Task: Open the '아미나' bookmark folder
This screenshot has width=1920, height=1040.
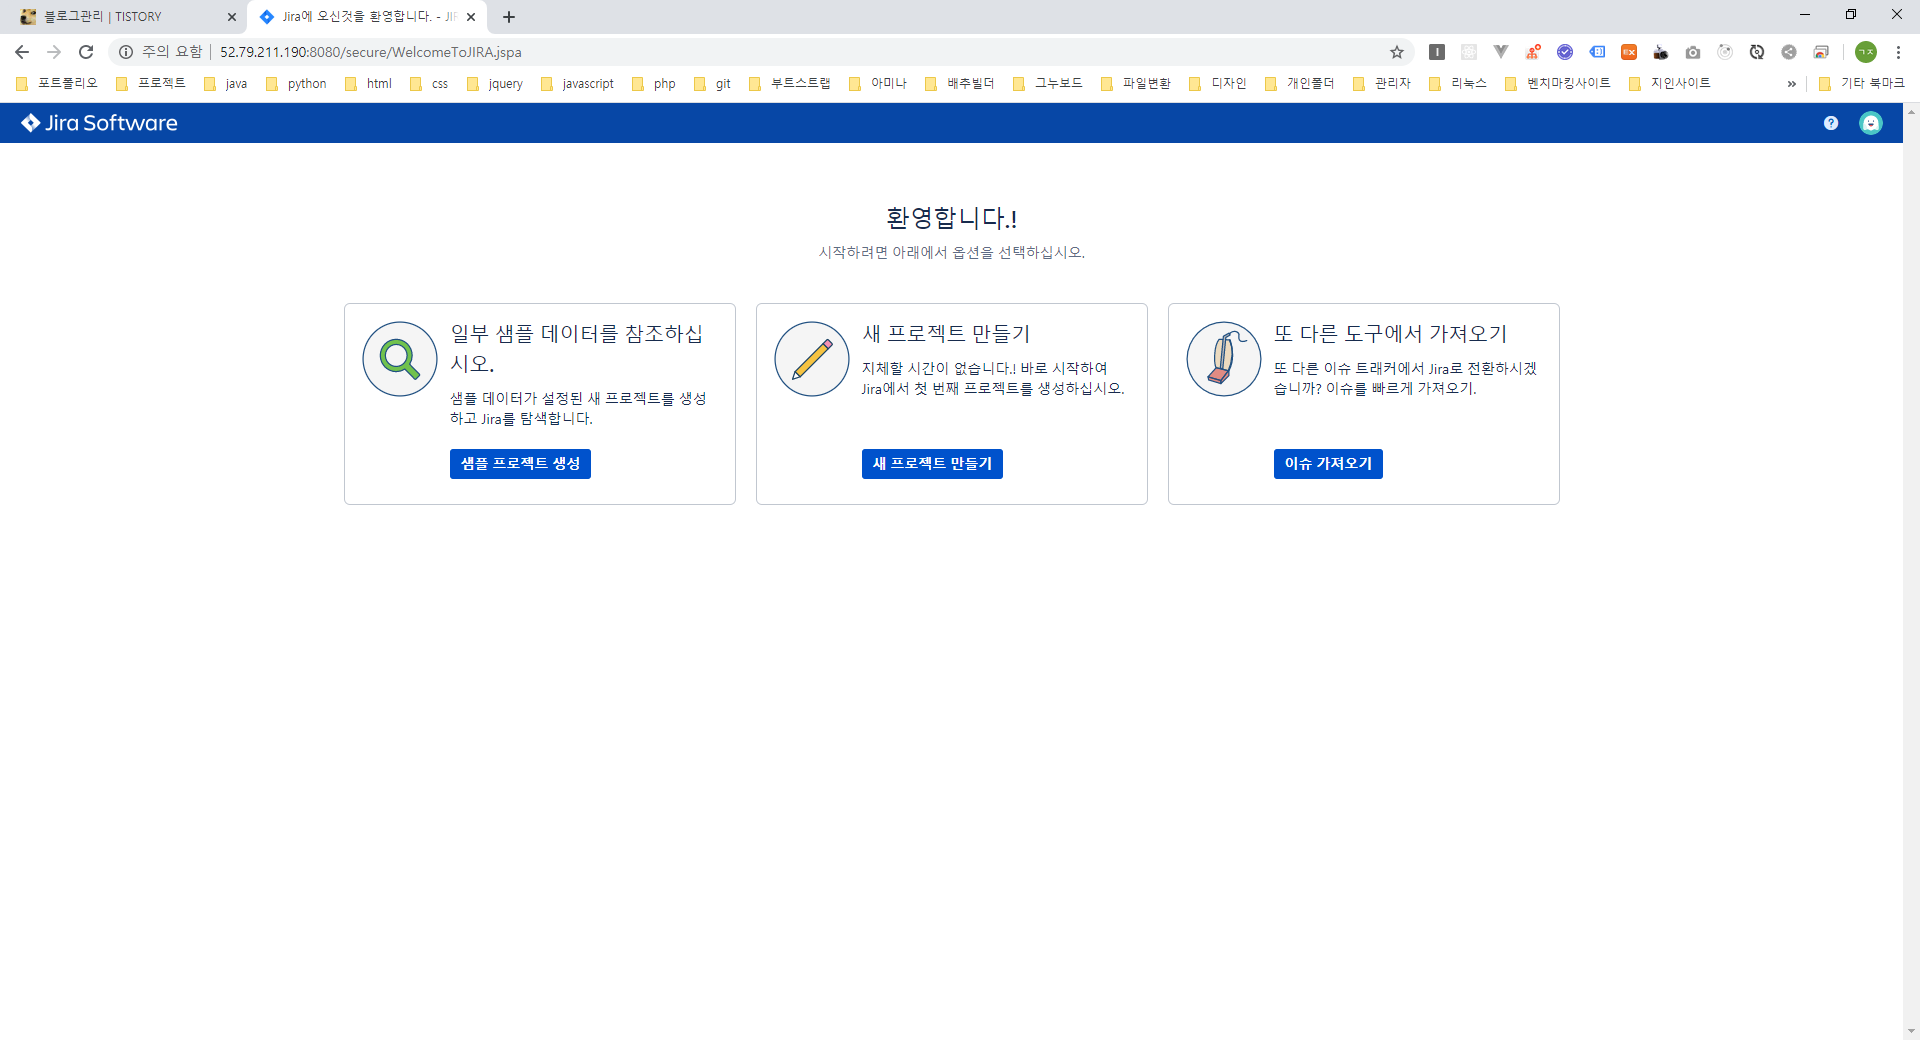Action: click(x=878, y=84)
